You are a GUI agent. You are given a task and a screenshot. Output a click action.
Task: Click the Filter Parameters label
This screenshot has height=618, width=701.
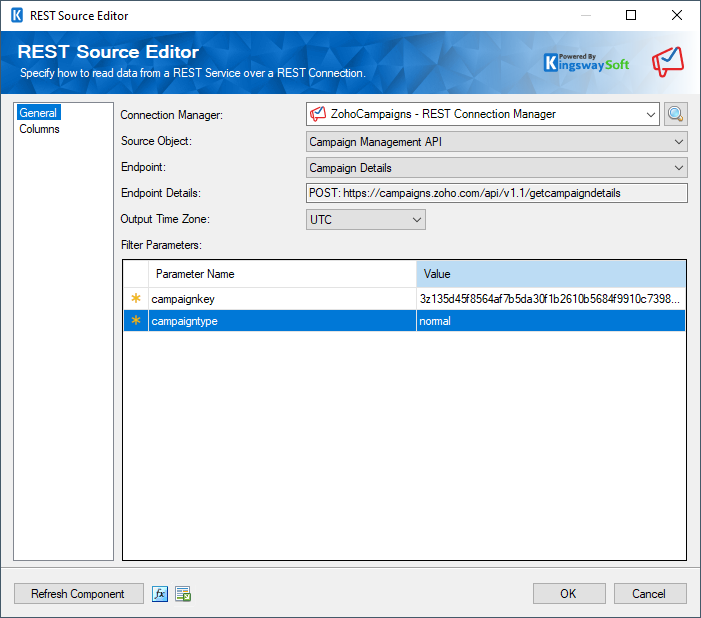click(x=161, y=245)
